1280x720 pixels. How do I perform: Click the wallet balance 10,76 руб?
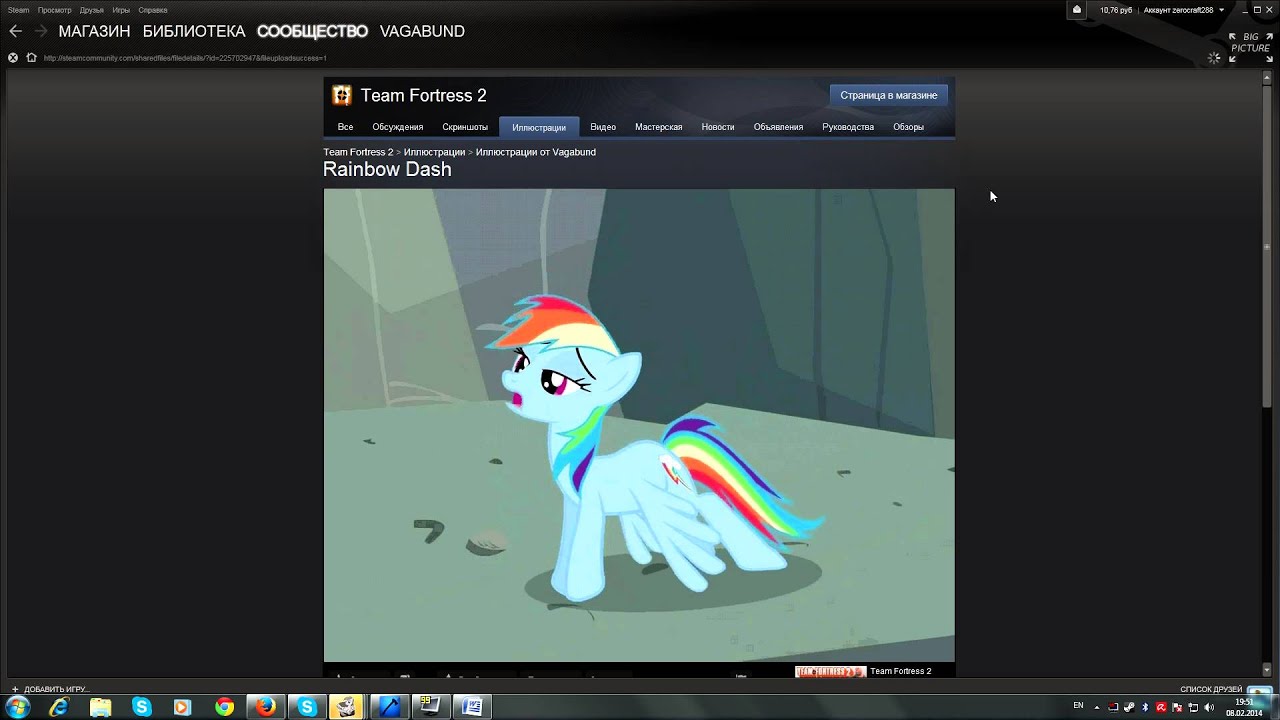pyautogui.click(x=1116, y=10)
